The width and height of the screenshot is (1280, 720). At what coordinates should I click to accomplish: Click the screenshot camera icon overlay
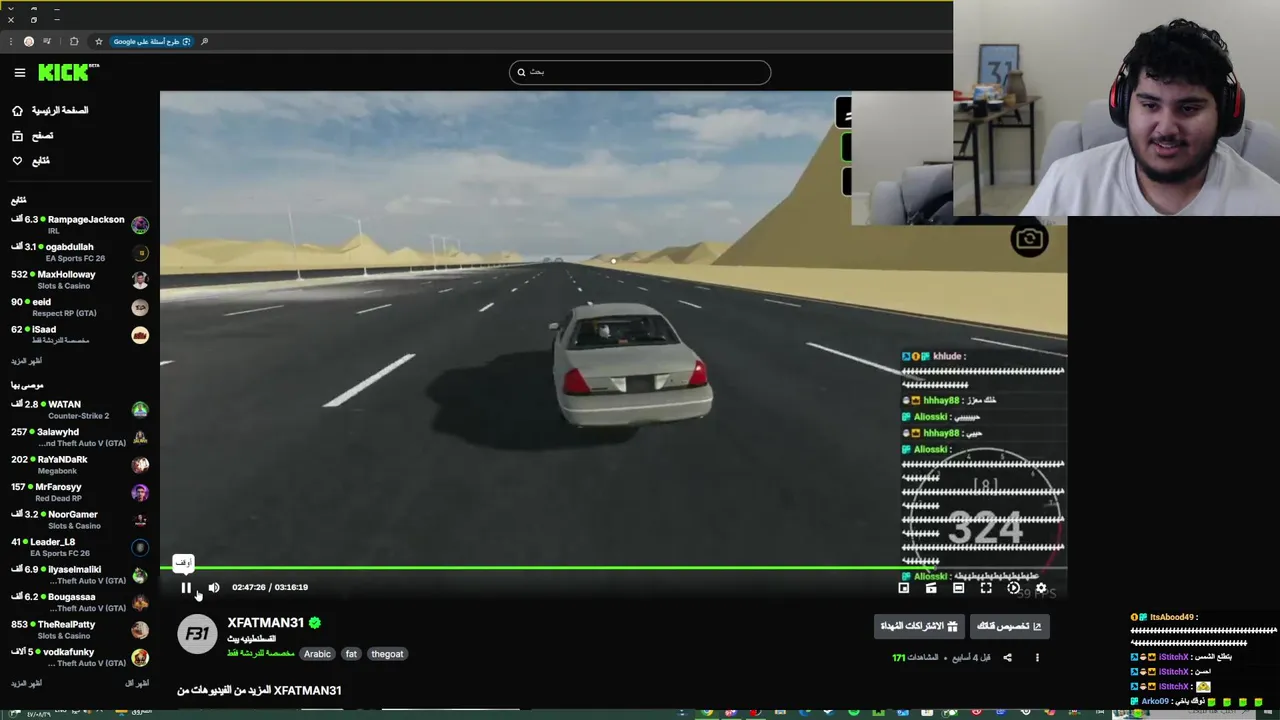[1029, 239]
